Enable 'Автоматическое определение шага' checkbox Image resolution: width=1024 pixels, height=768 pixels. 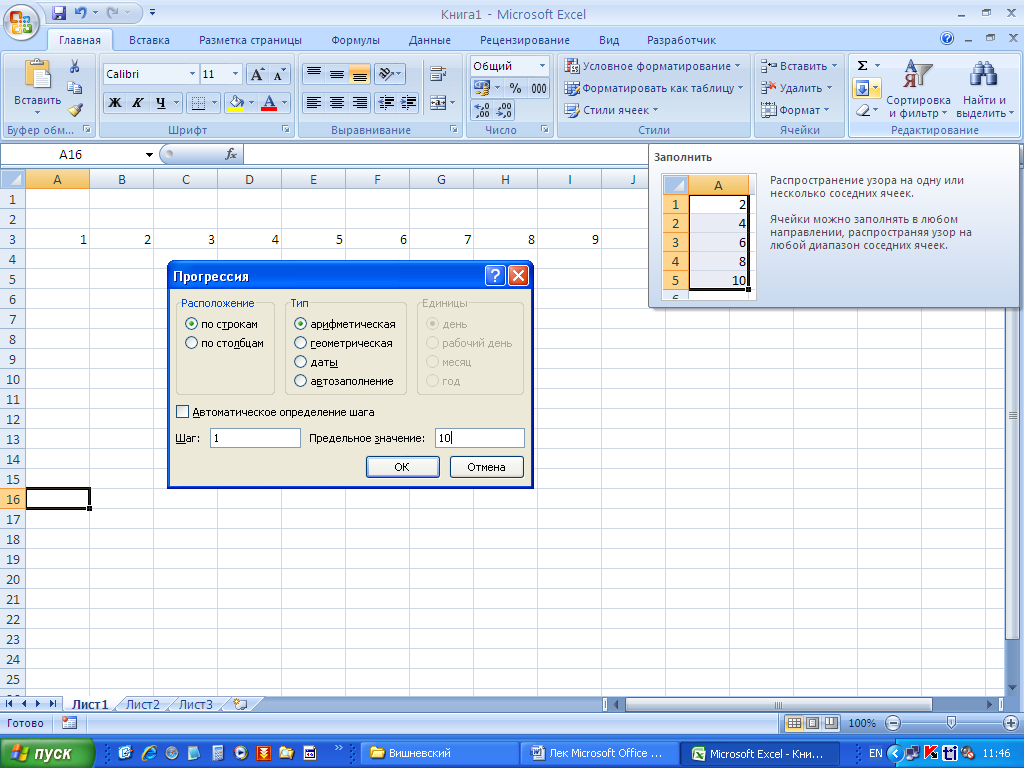coord(183,412)
